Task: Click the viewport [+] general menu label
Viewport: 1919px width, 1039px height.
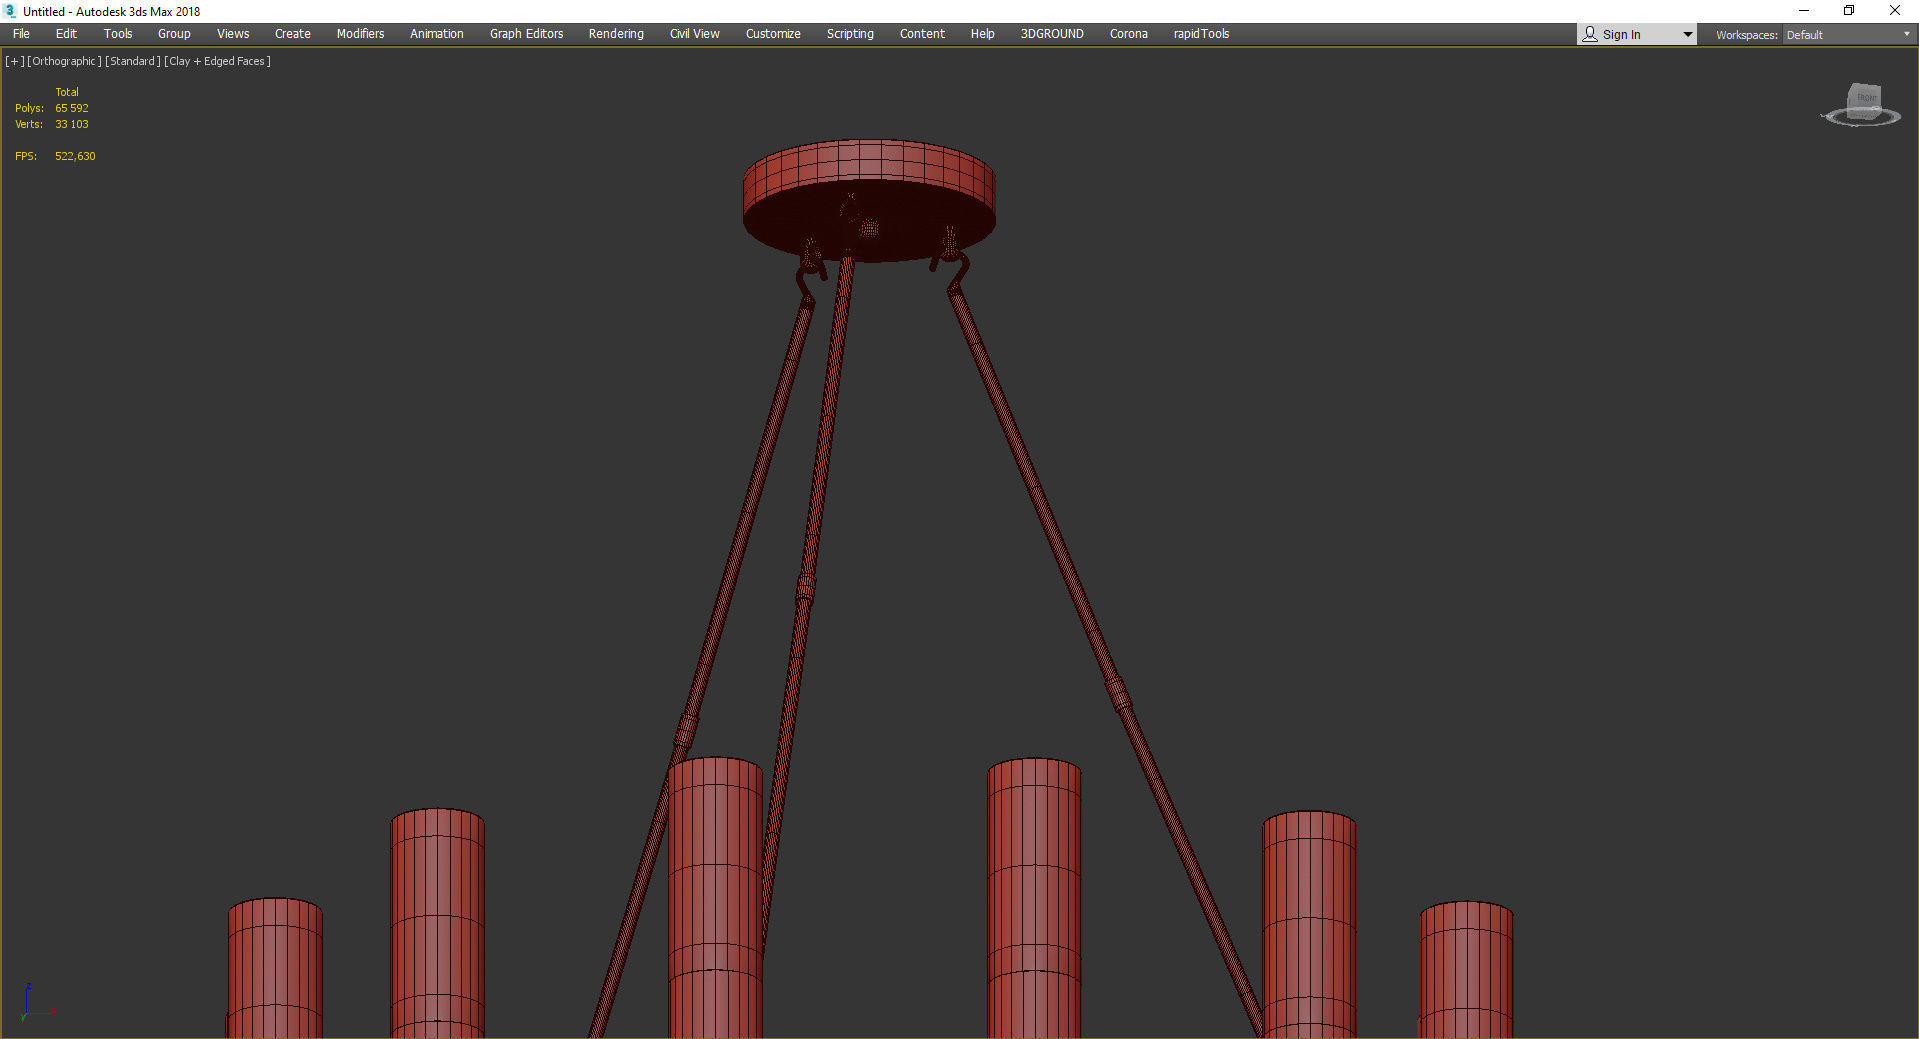Action: (x=15, y=61)
